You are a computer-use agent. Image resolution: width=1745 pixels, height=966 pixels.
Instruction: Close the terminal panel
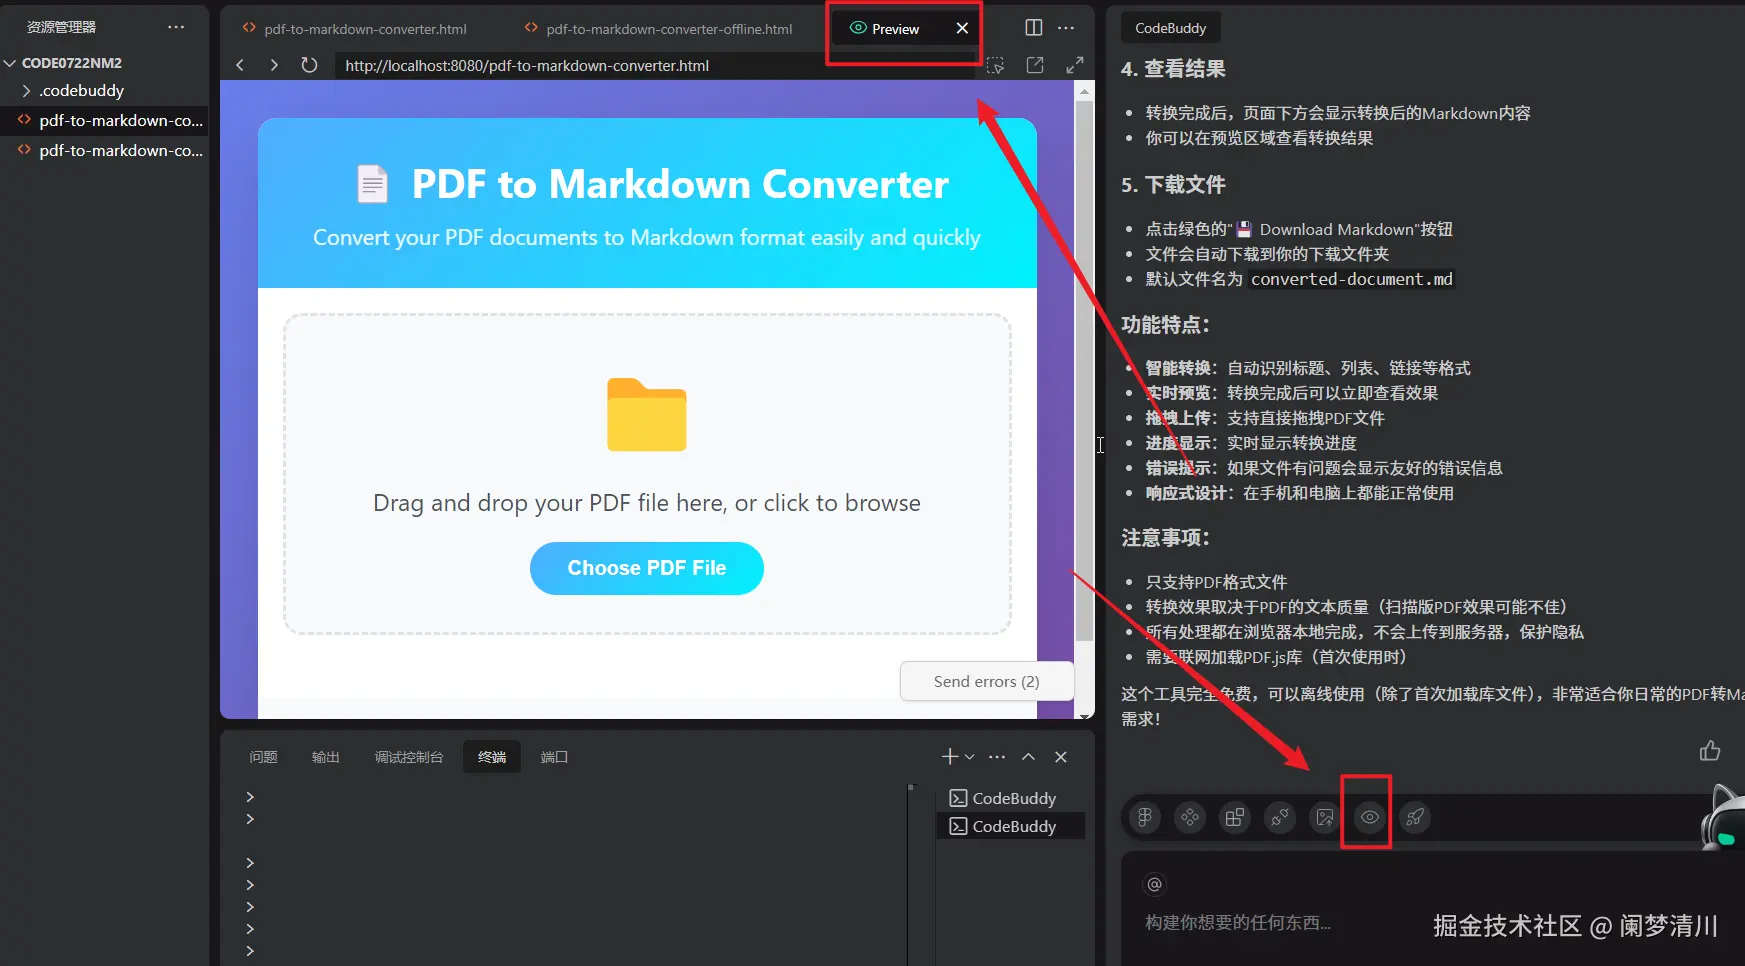[1061, 757]
